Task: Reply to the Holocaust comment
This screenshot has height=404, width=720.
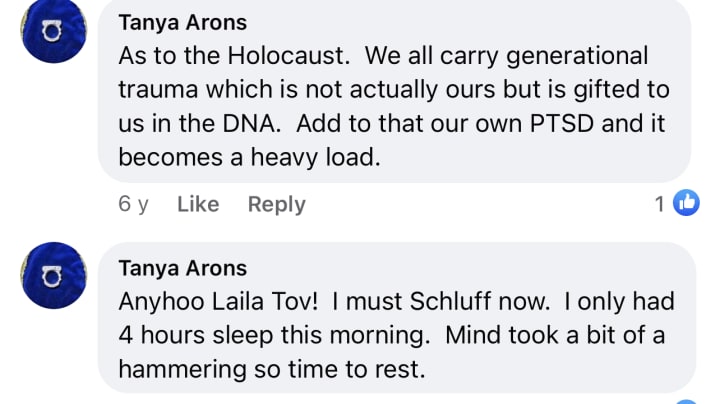Action: point(276,204)
